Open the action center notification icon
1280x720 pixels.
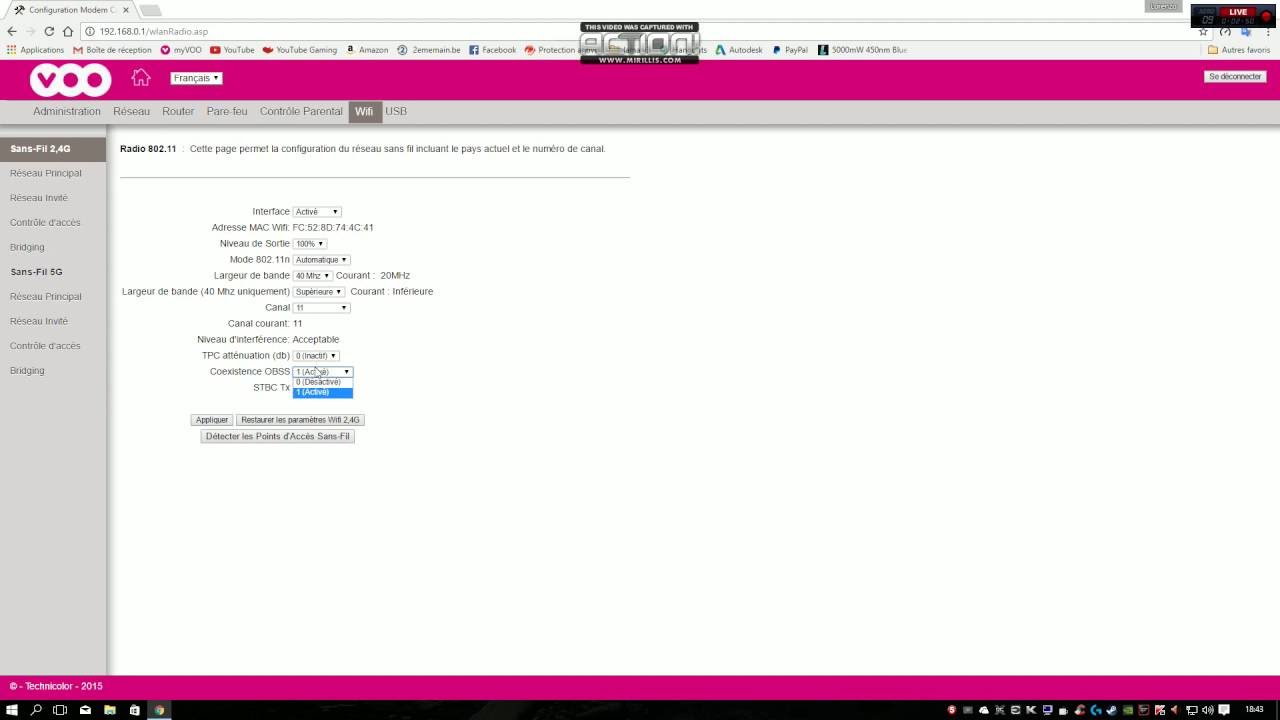1224,710
